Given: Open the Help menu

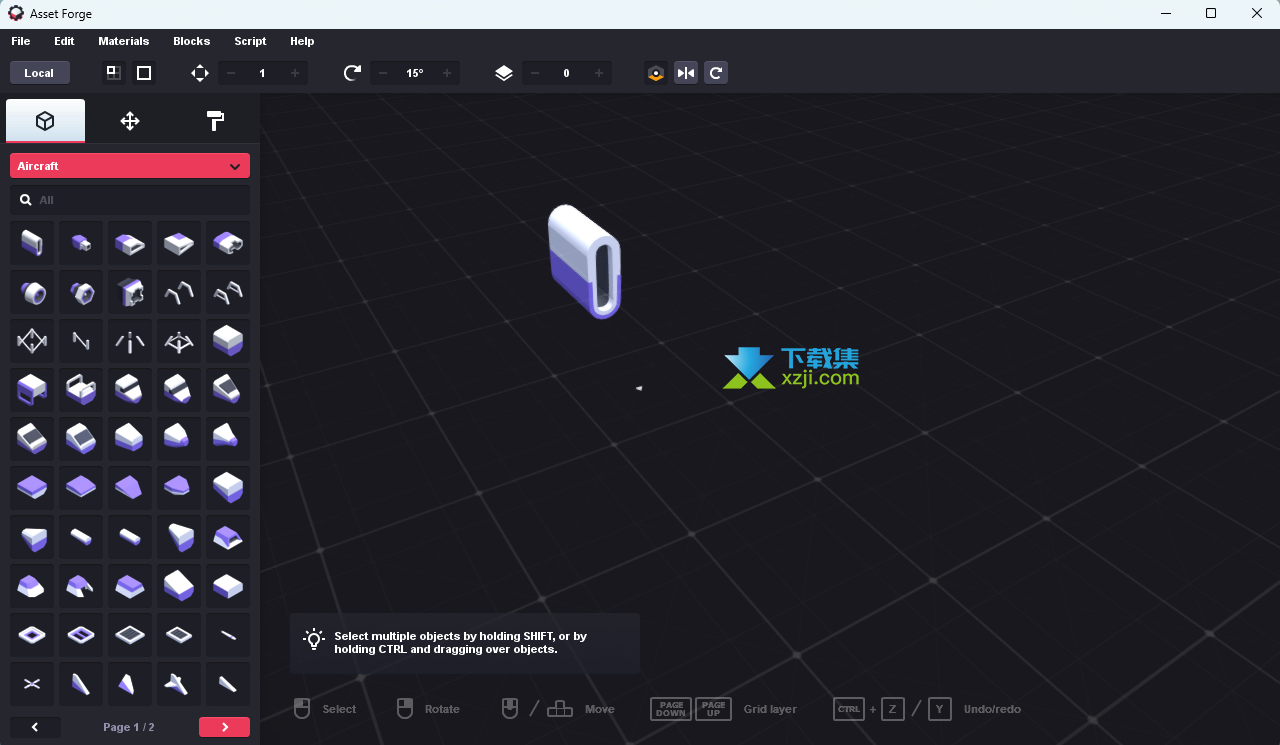Looking at the screenshot, I should [x=302, y=41].
